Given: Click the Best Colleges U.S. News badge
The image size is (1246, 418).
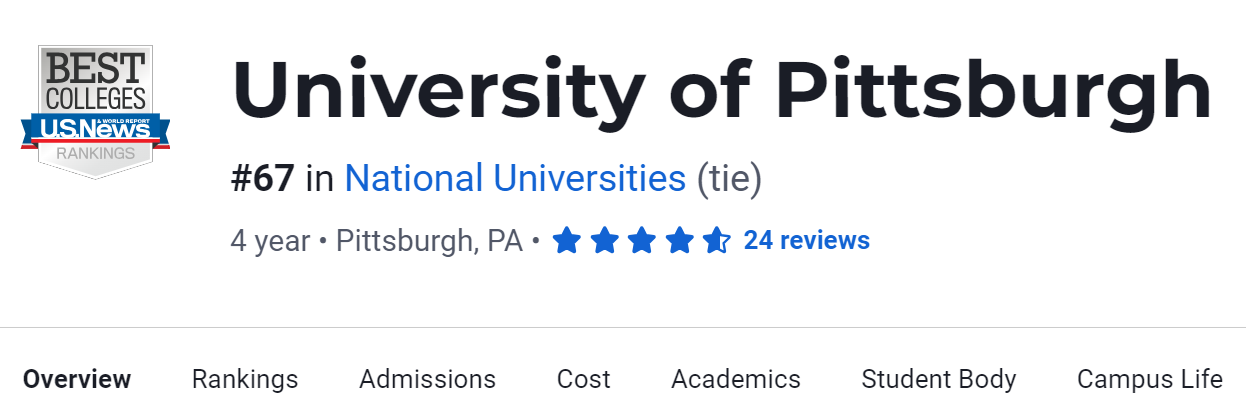Looking at the screenshot, I should (x=95, y=111).
